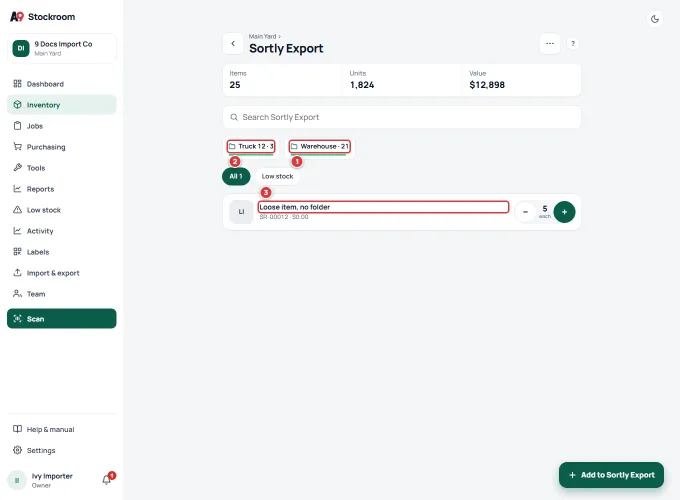Image resolution: width=680 pixels, height=500 pixels.
Task: Increase quantity with the green plus button
Action: 564,212
